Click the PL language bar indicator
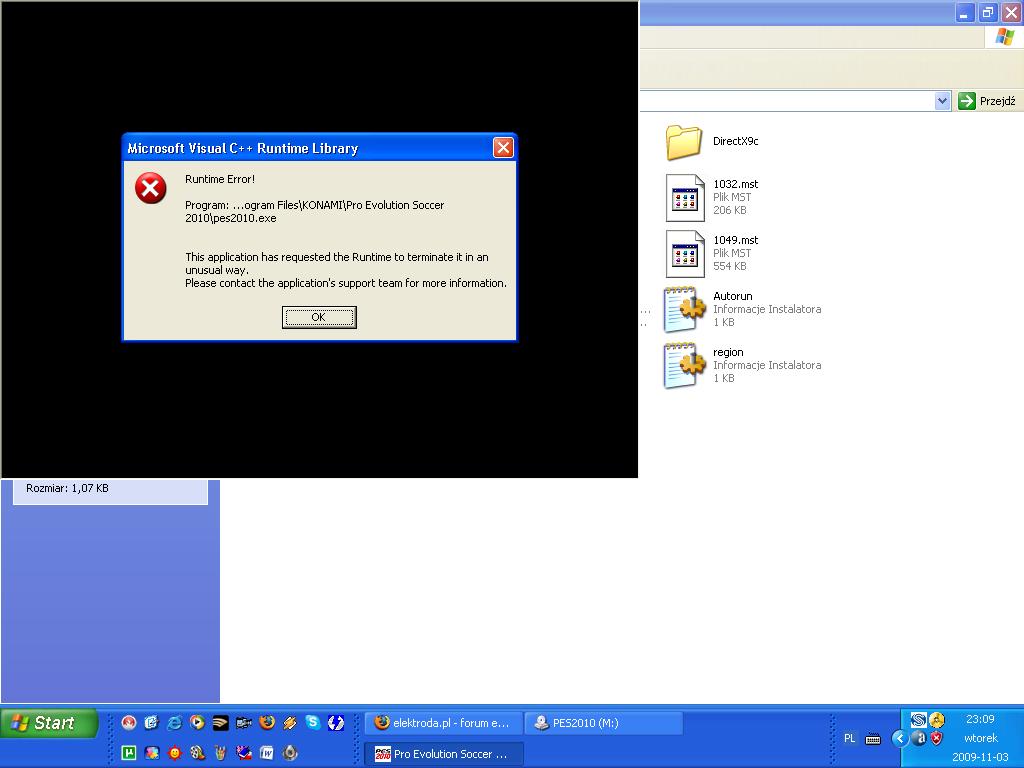 click(x=850, y=739)
